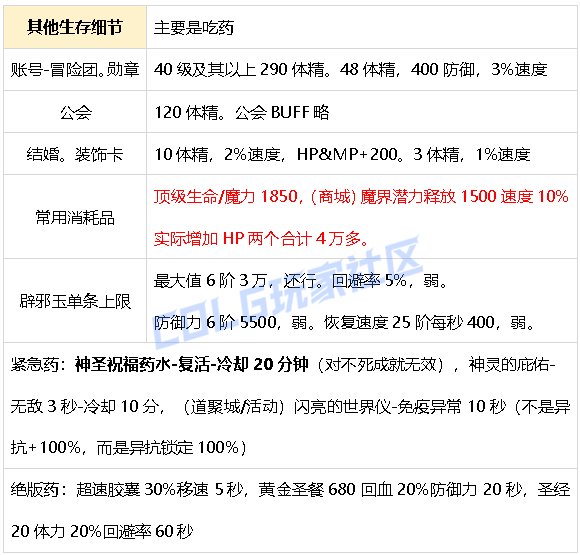Screen dimensions: 580x555
Task: Select the line starting 防御力 6 阶 5500
Action: pyautogui.click(x=344, y=323)
